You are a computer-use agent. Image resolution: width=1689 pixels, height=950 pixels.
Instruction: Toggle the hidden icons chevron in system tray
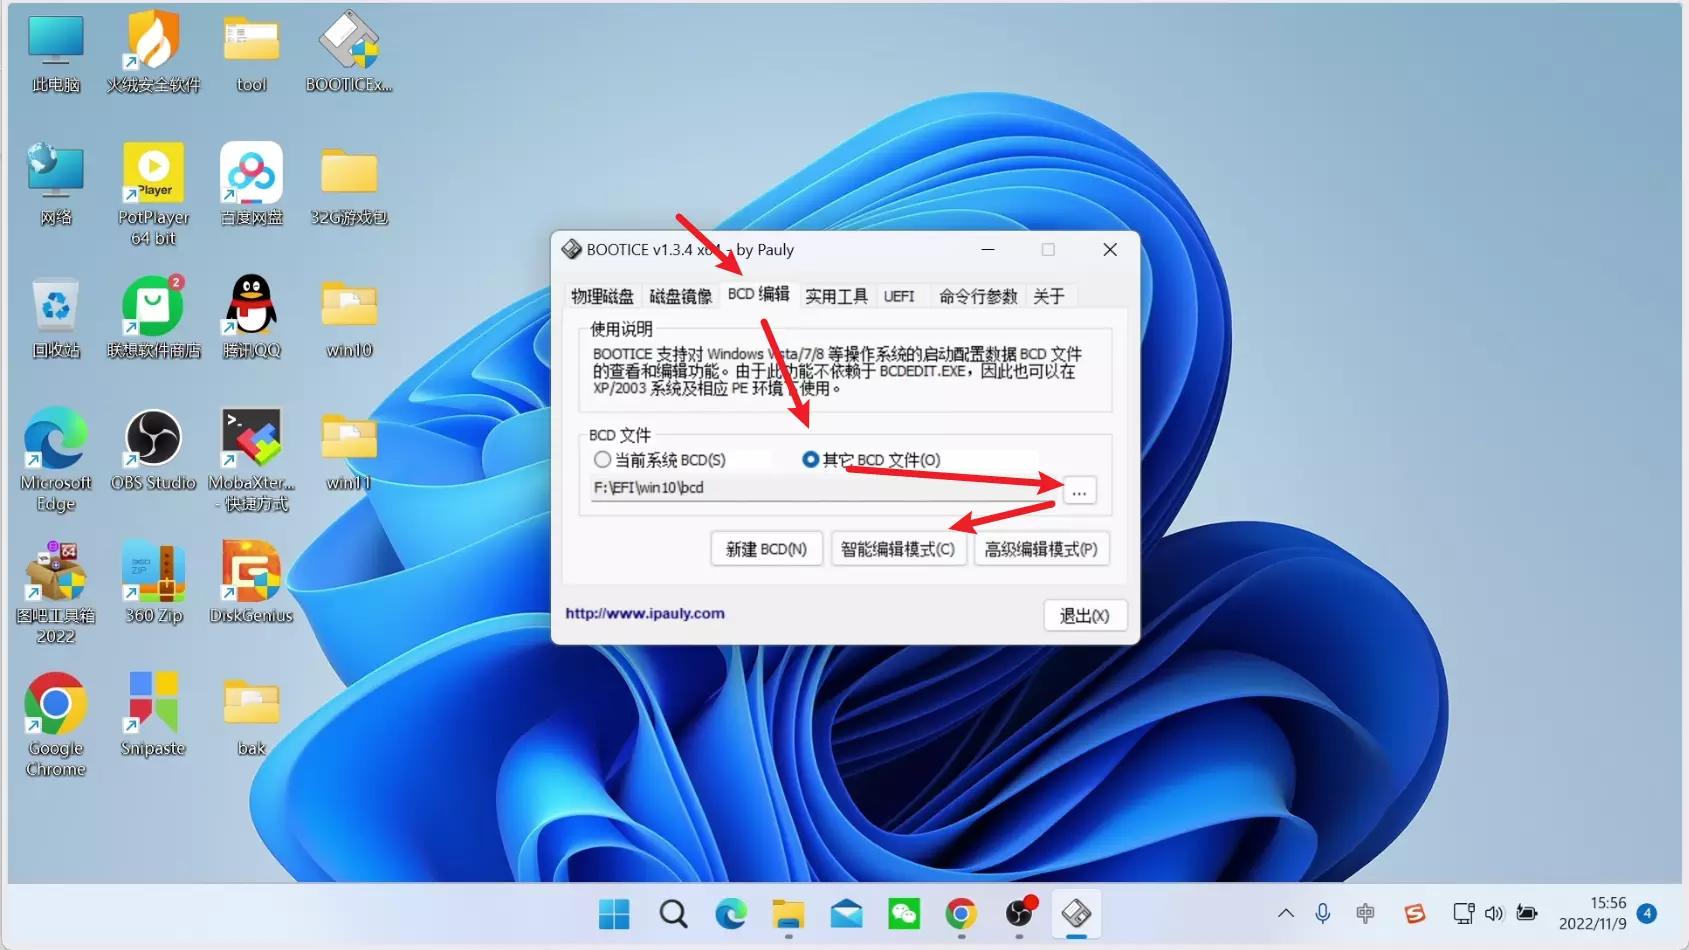pyautogui.click(x=1285, y=913)
